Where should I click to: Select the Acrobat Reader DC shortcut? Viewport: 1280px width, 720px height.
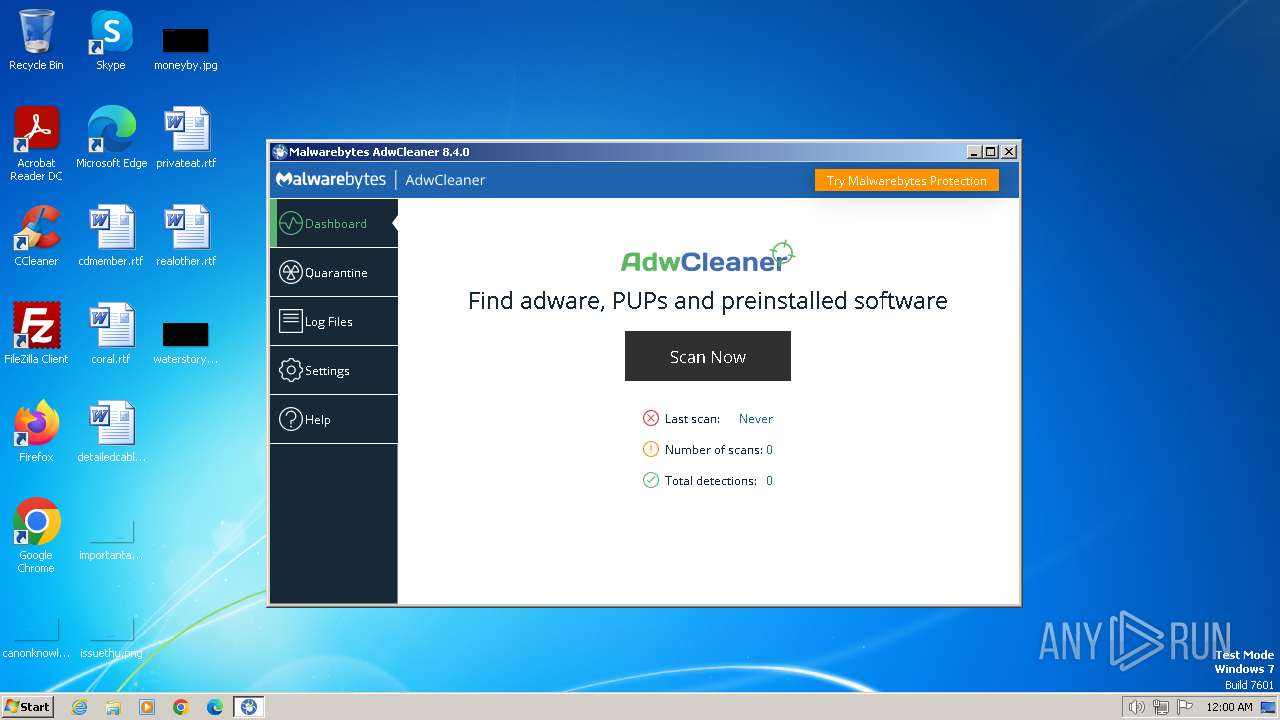tap(36, 144)
